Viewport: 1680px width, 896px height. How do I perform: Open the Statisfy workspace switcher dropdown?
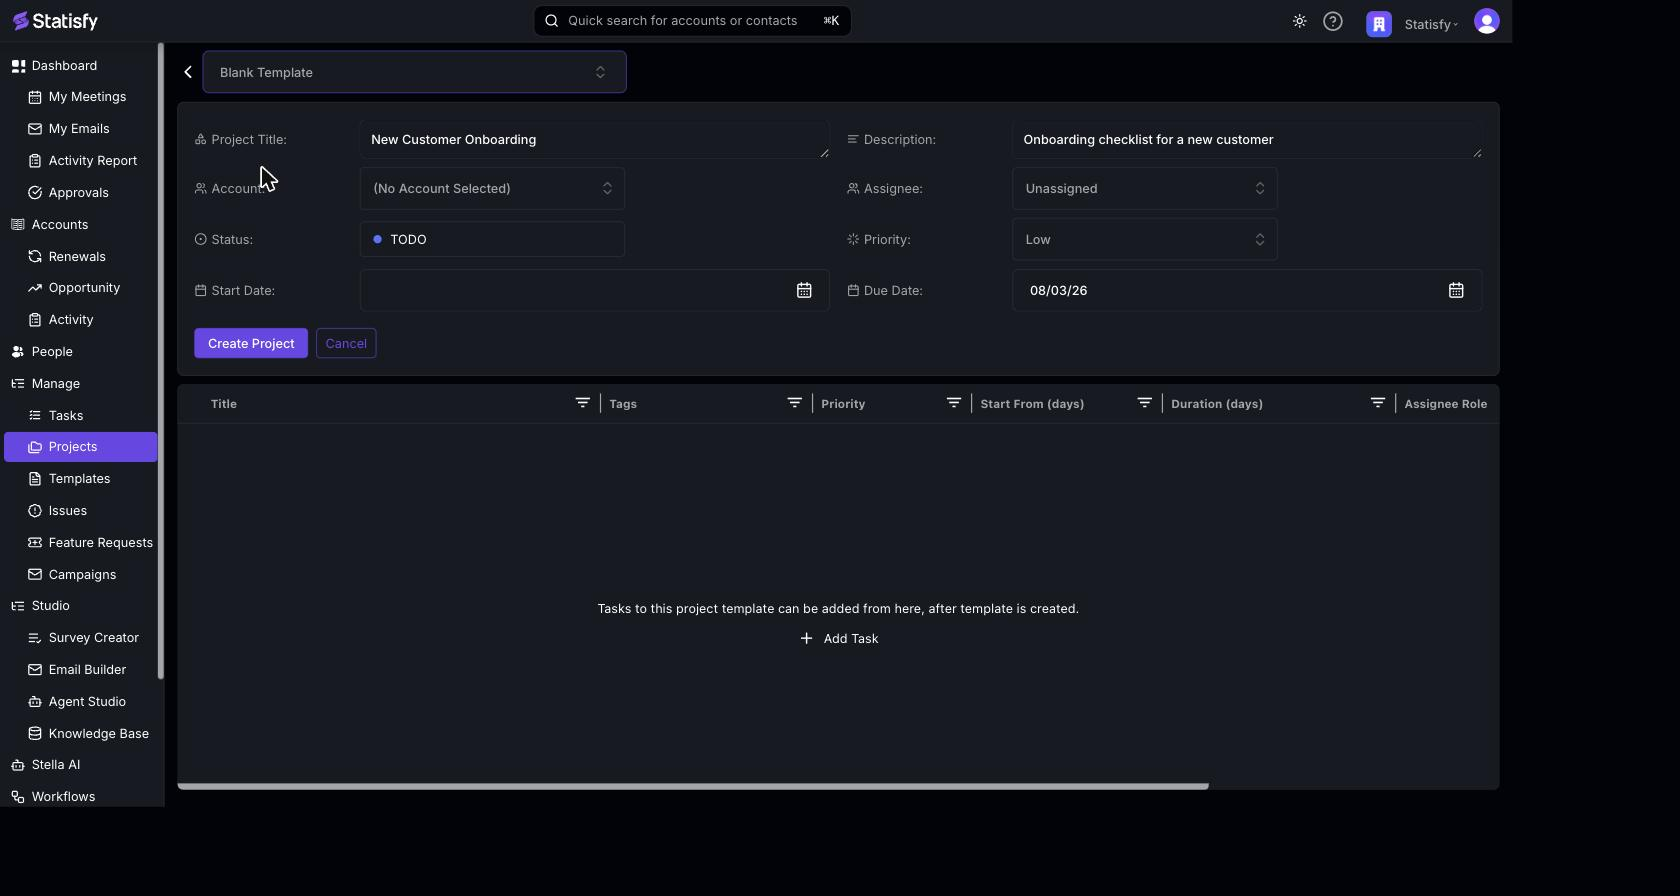tap(1431, 24)
